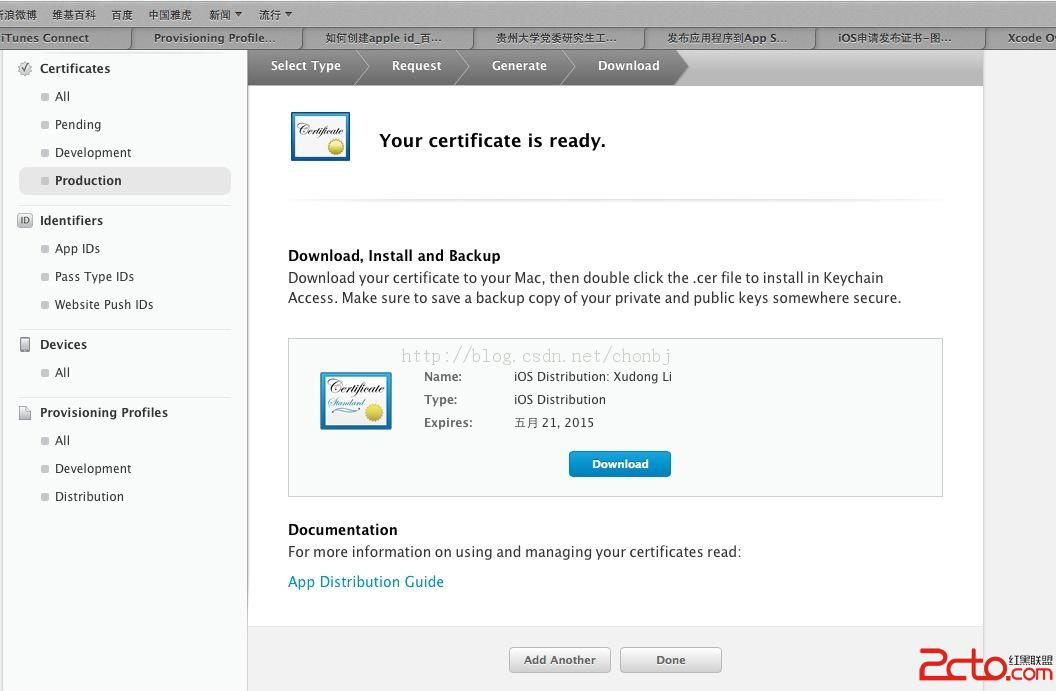Open App IDs under Identifiers

point(77,249)
